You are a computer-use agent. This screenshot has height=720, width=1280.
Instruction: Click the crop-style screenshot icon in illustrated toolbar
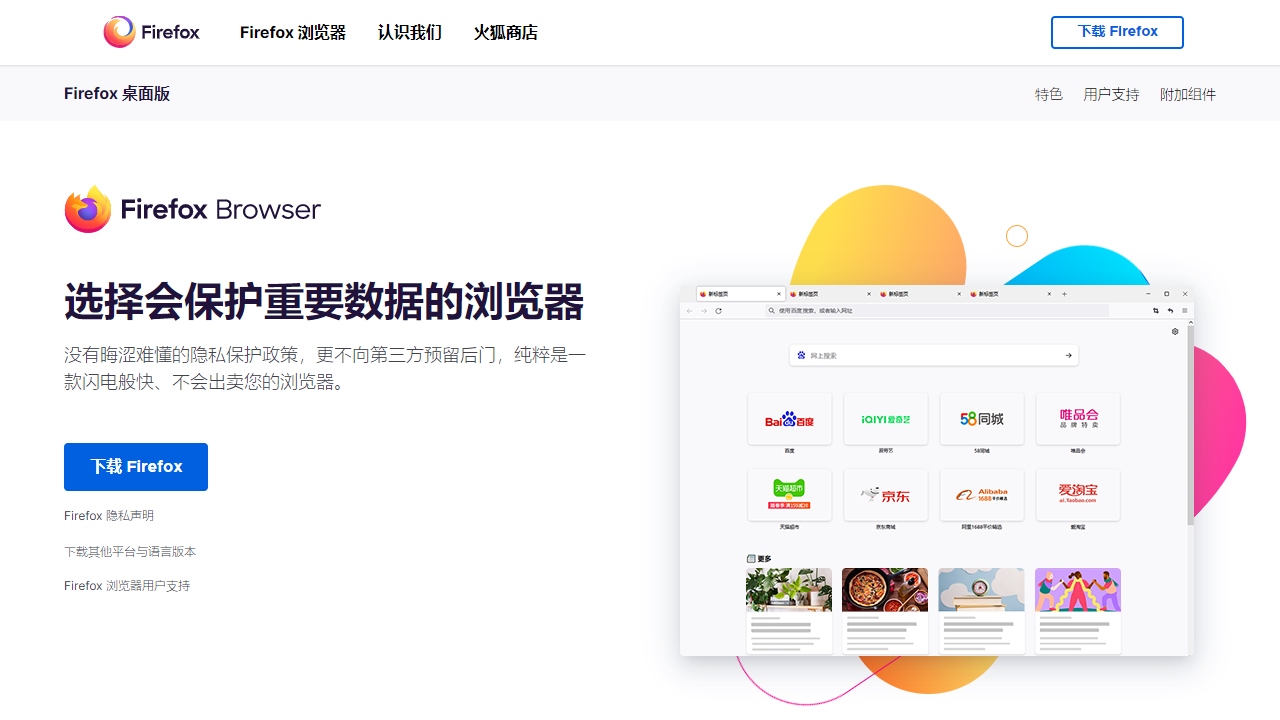tap(1156, 311)
